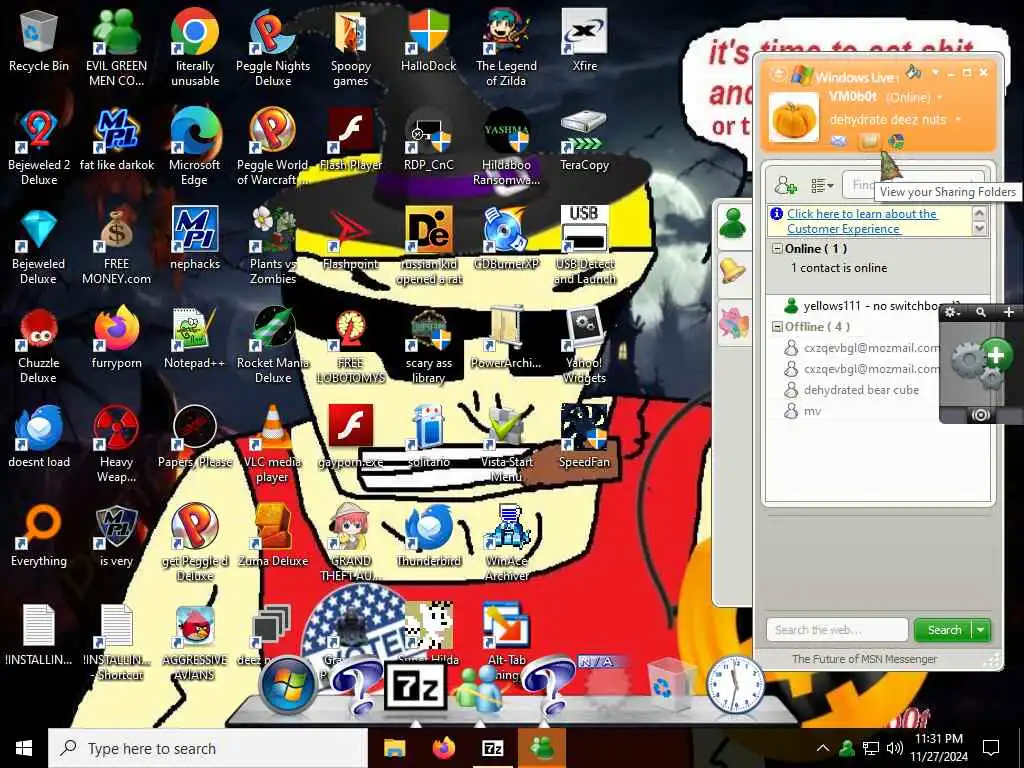Image resolution: width=1024 pixels, height=768 pixels.
Task: Open the Spoopy games folder
Action: pyautogui.click(x=351, y=47)
